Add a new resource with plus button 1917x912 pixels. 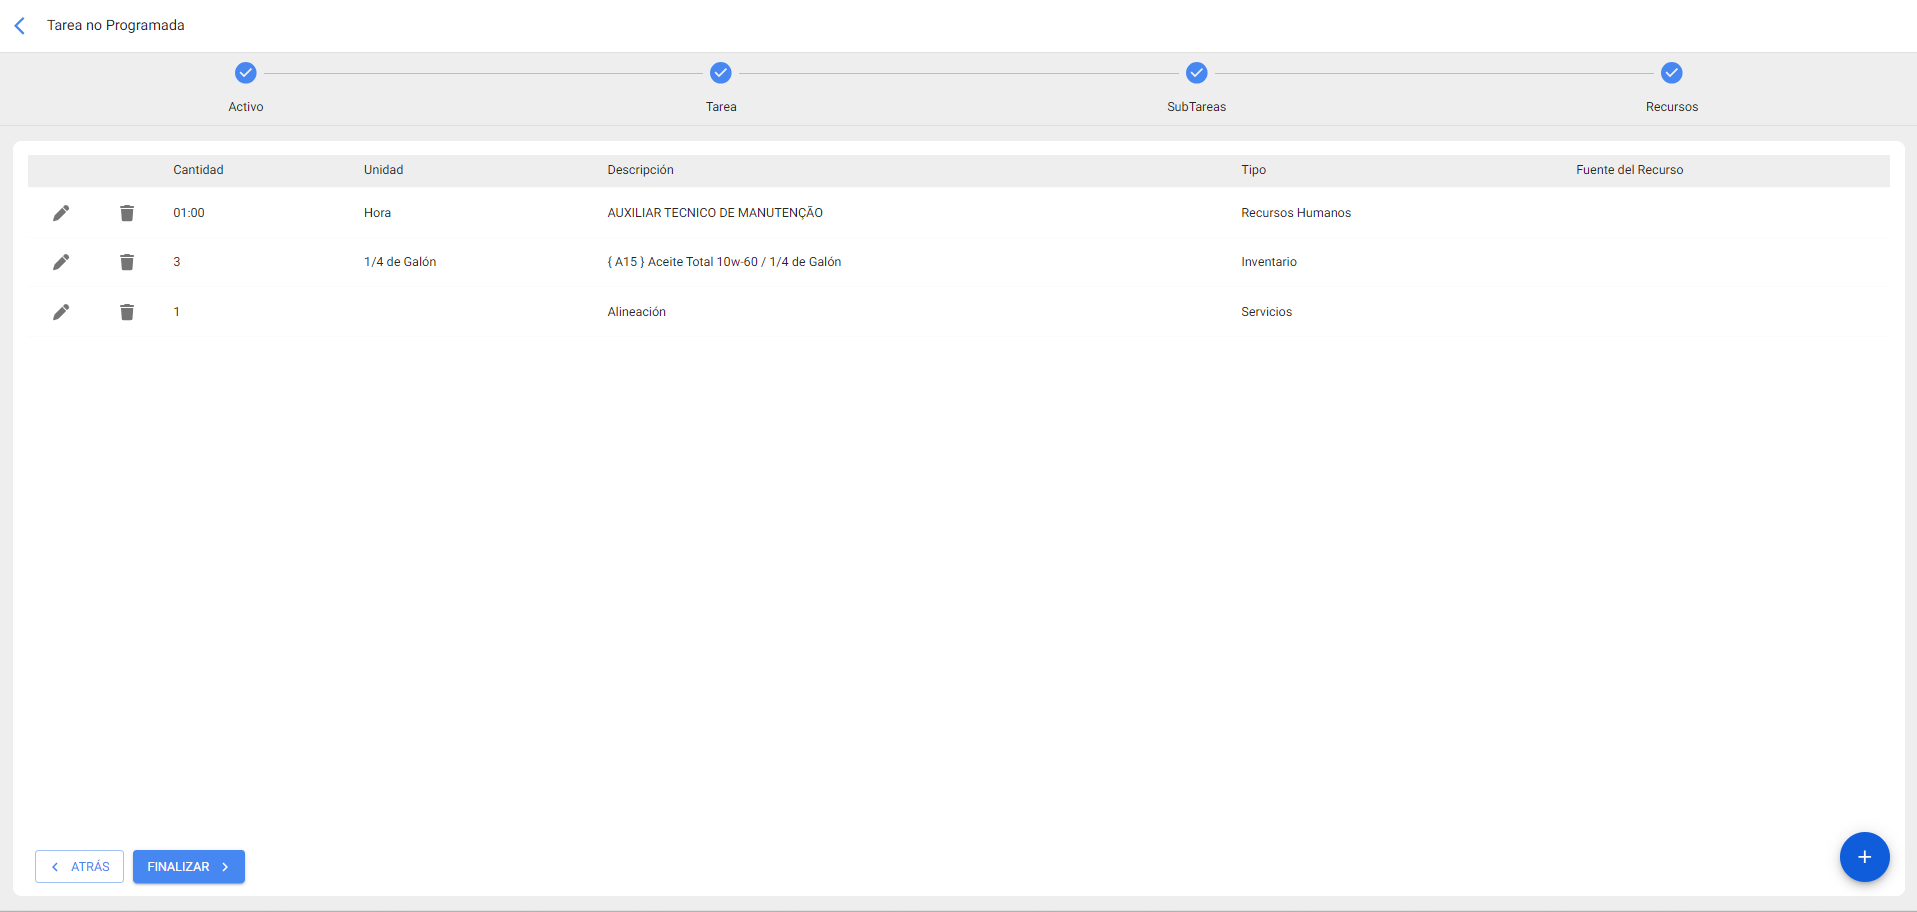[1864, 857]
